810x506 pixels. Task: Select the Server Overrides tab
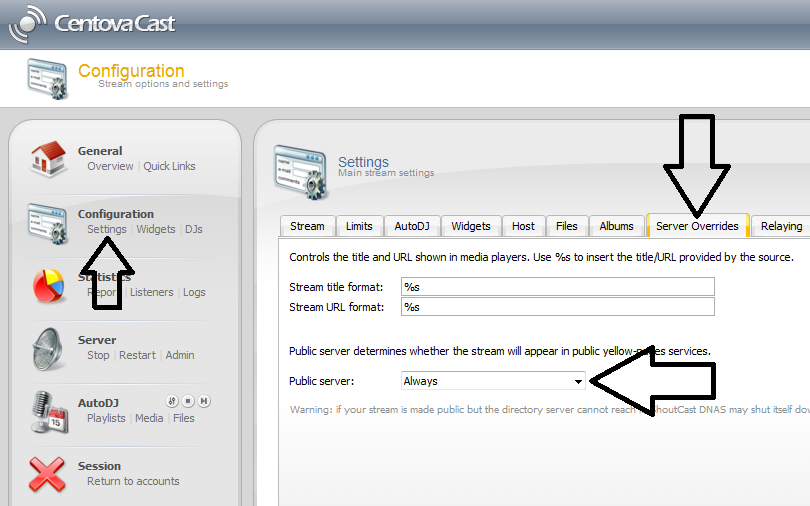697,226
